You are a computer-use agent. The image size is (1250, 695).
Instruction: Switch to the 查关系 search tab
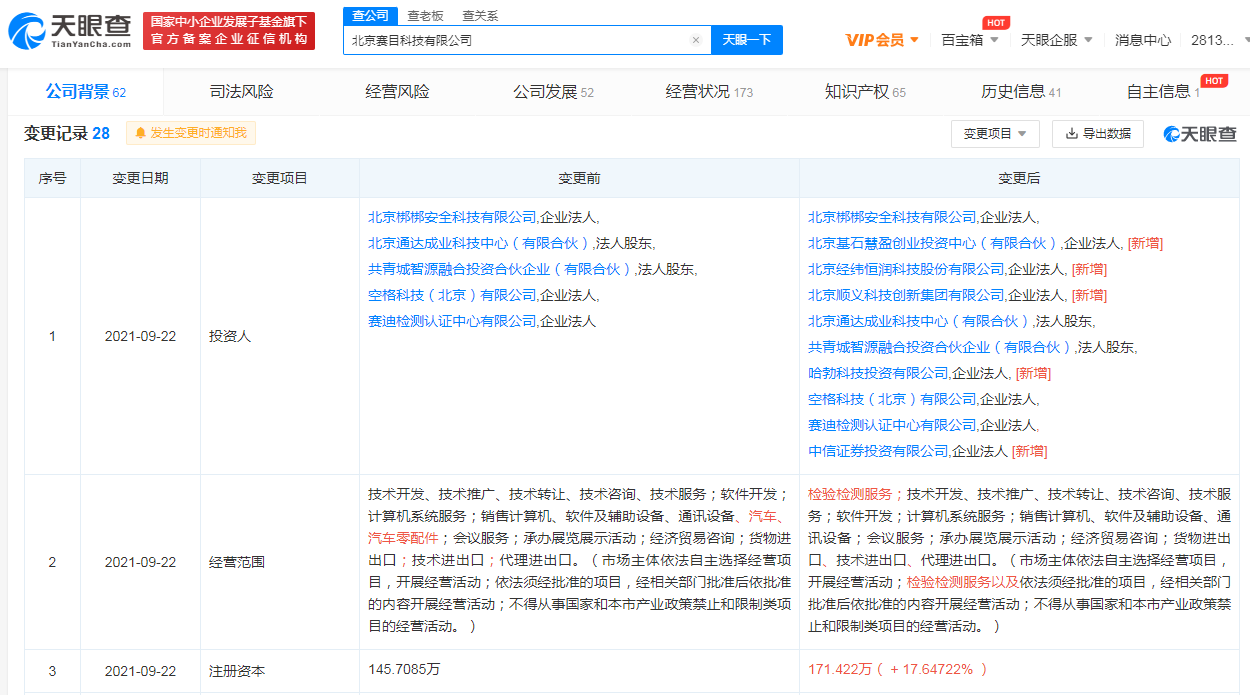pos(480,16)
